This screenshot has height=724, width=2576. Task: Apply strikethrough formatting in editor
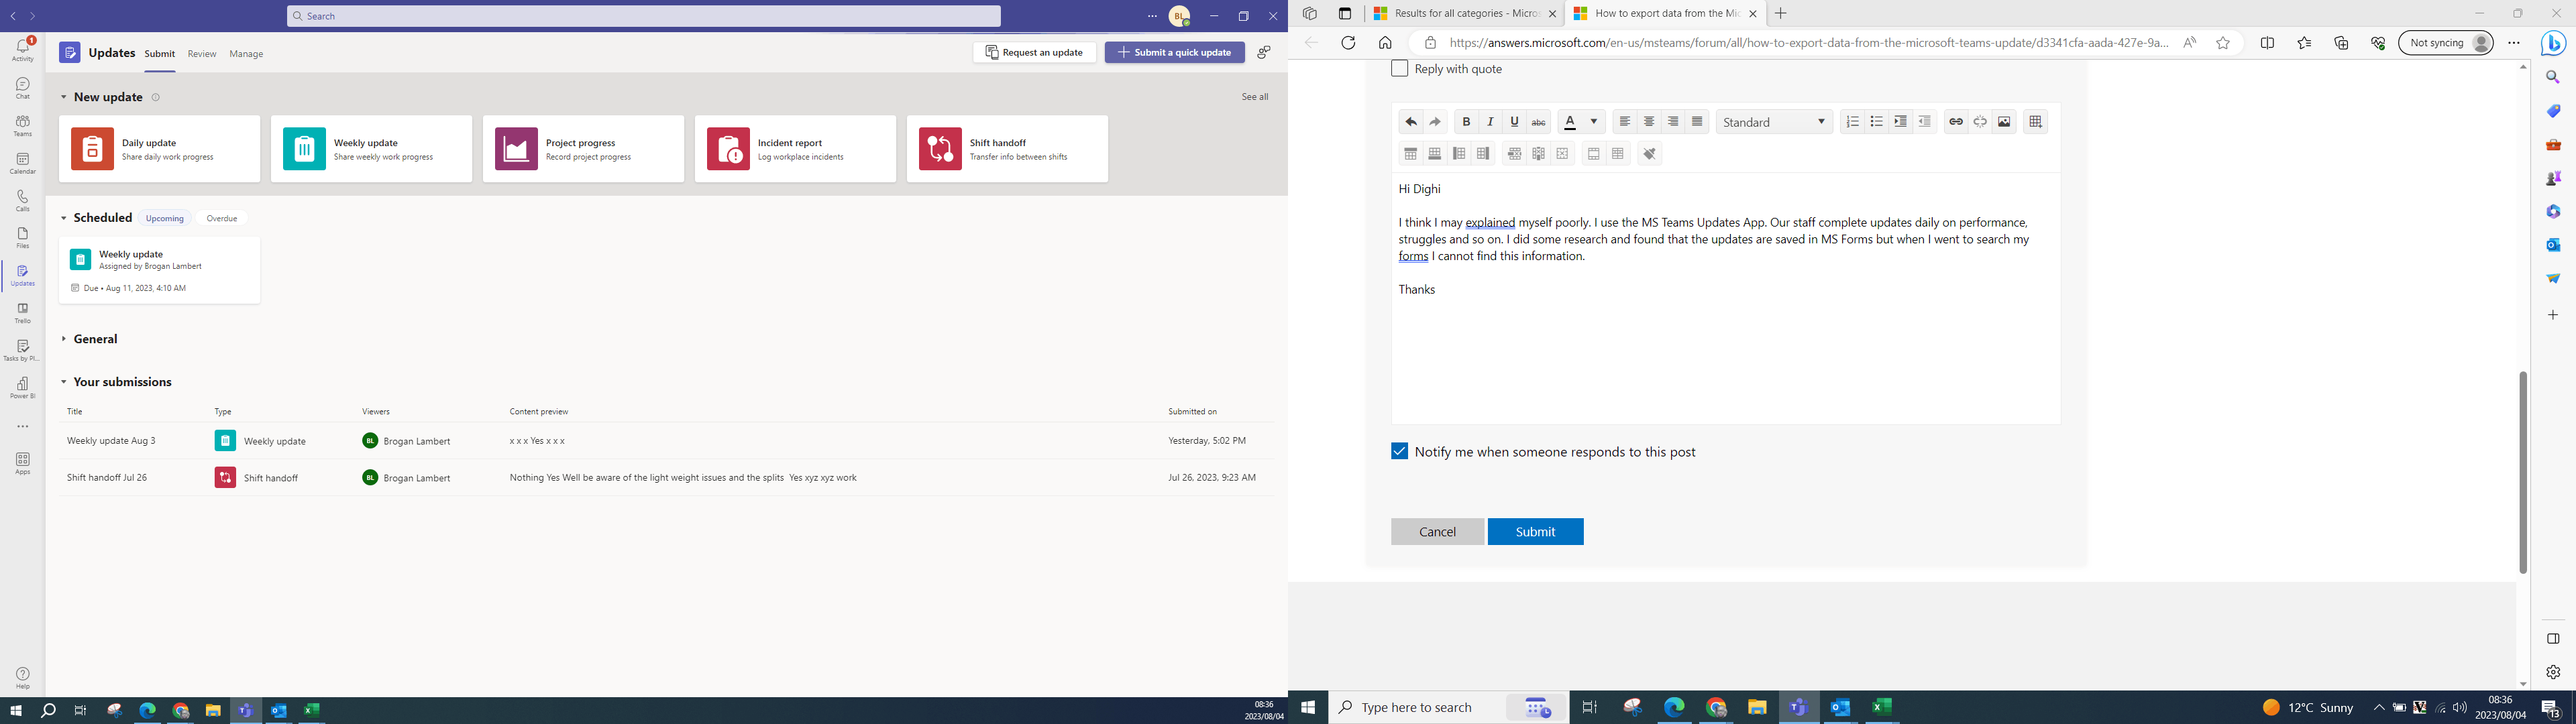[x=1539, y=122]
